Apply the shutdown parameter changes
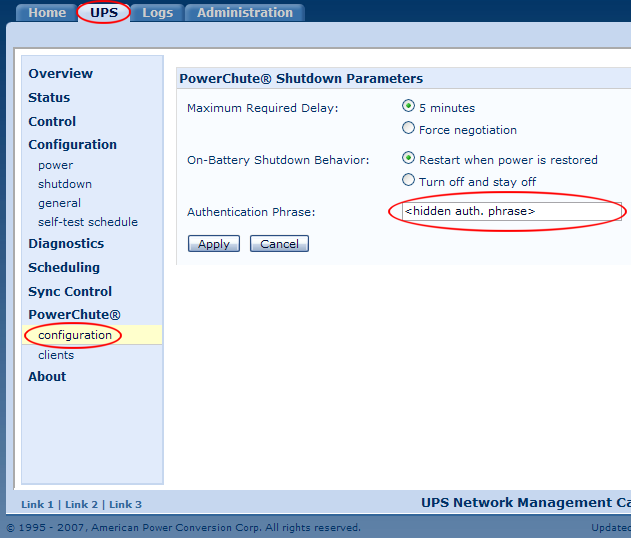631x538 pixels. [214, 244]
